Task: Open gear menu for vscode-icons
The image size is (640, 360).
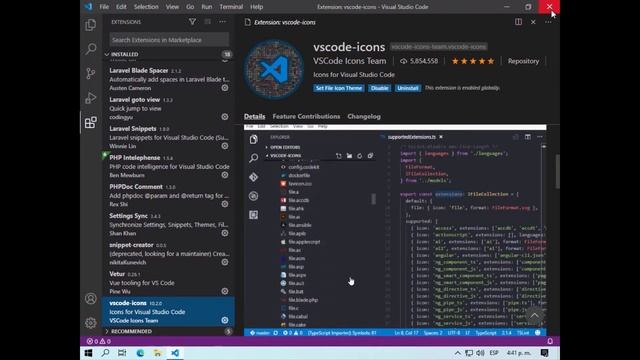Action: 225,320
